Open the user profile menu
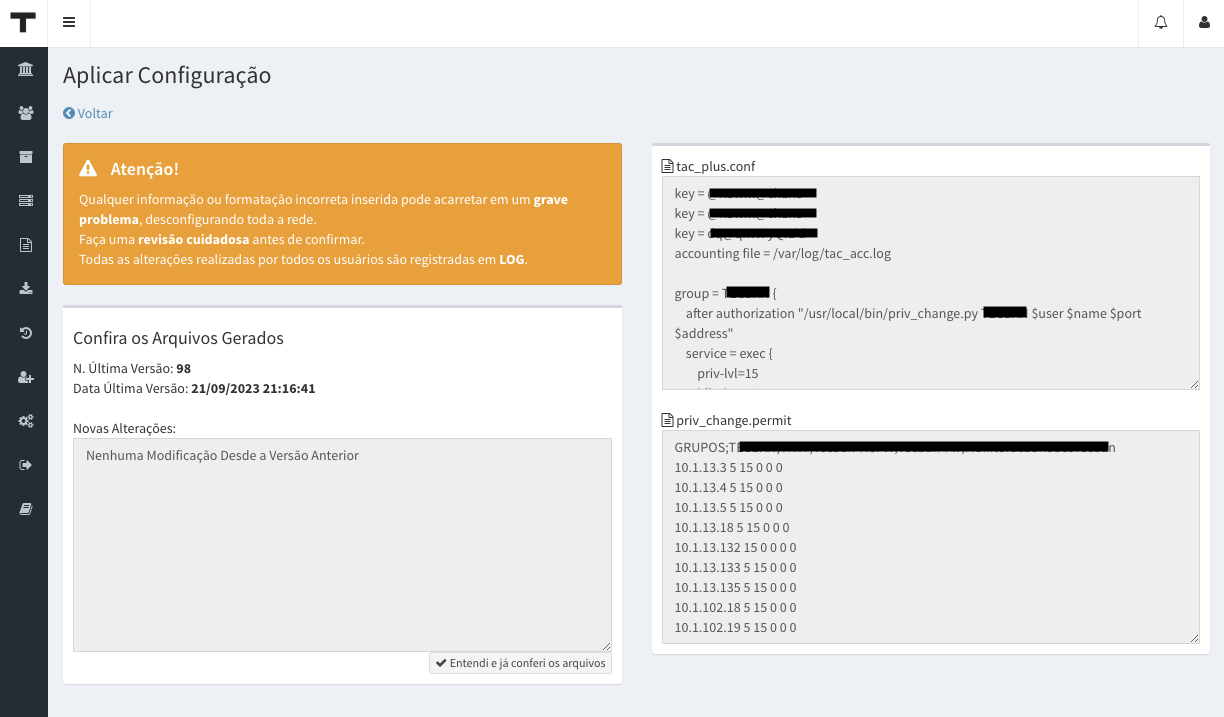The width and height of the screenshot is (1224, 717). coord(1204,23)
